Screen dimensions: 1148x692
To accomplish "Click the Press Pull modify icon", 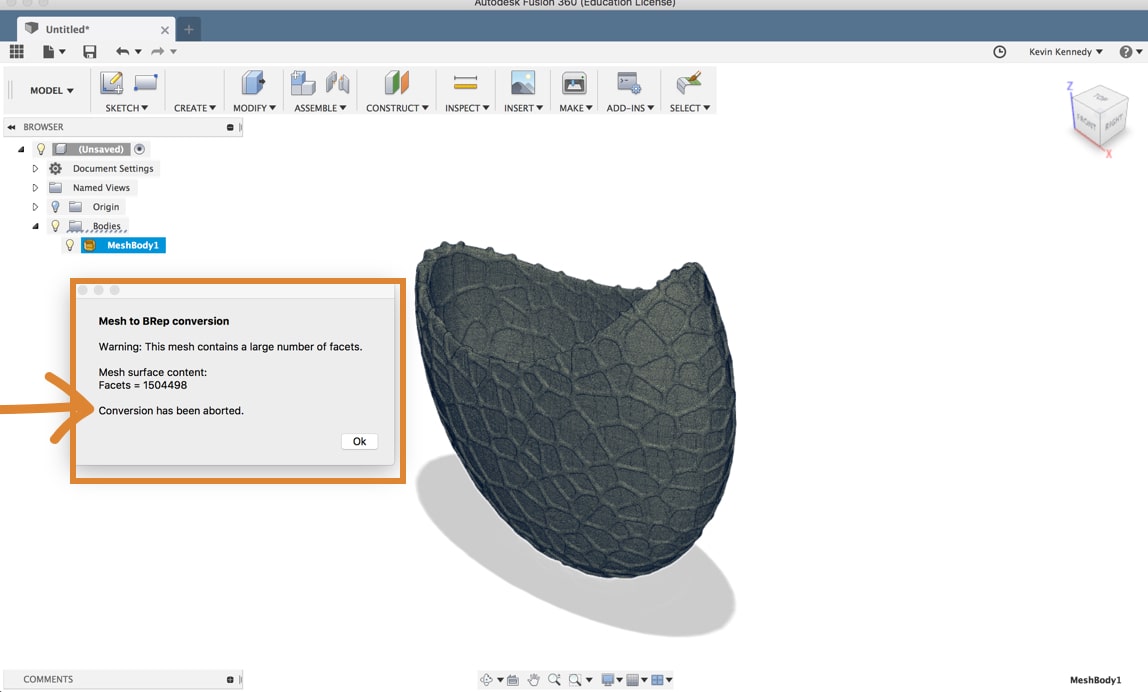I will [253, 83].
